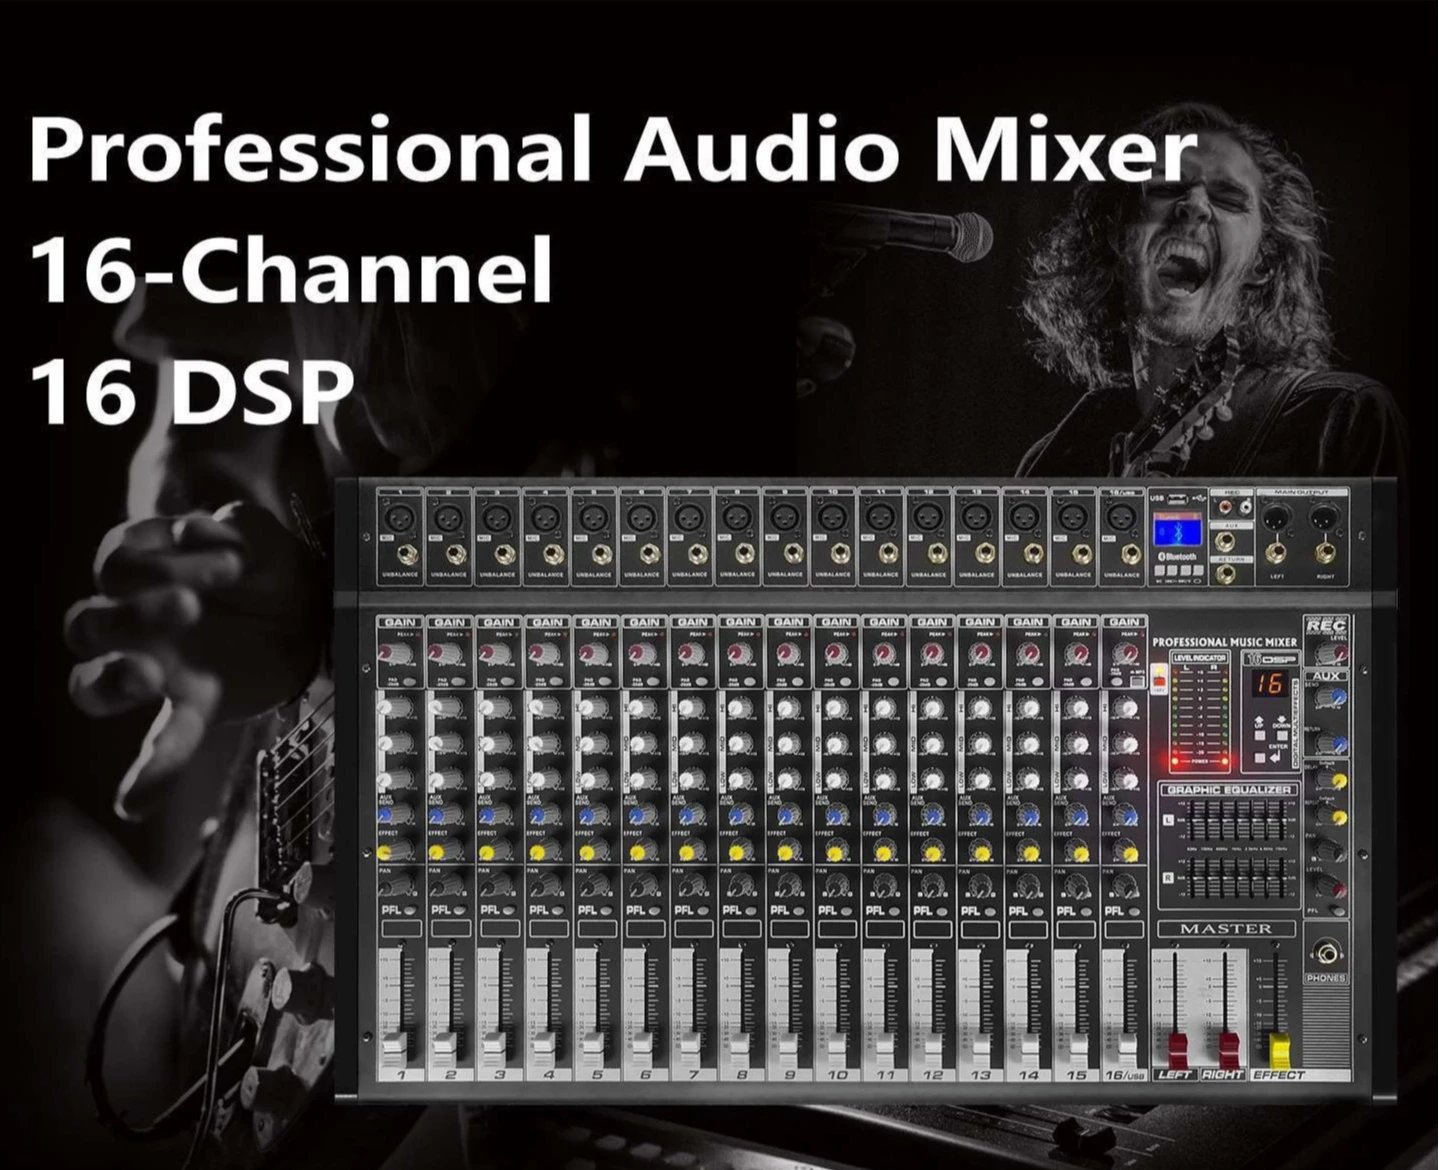Click the yellow EFFECT fader
Image resolution: width=1439 pixels, height=1170 pixels.
[x=1278, y=1049]
